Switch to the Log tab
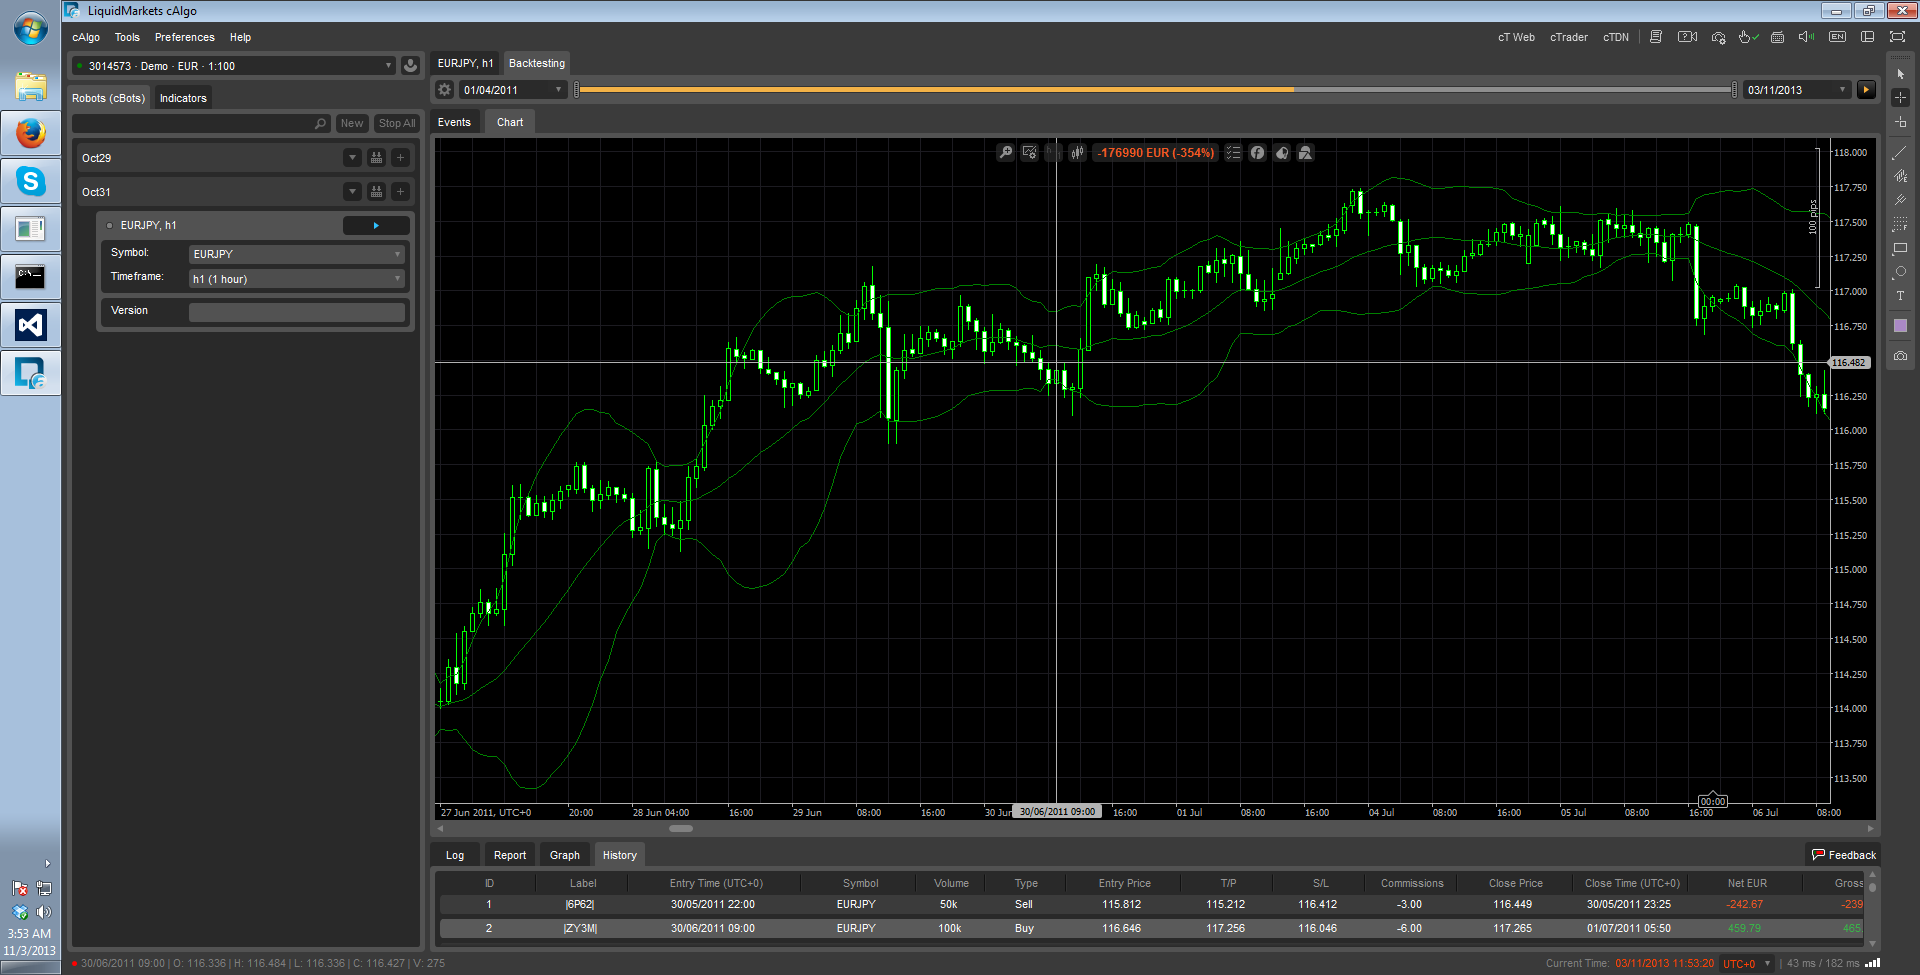 pos(455,855)
